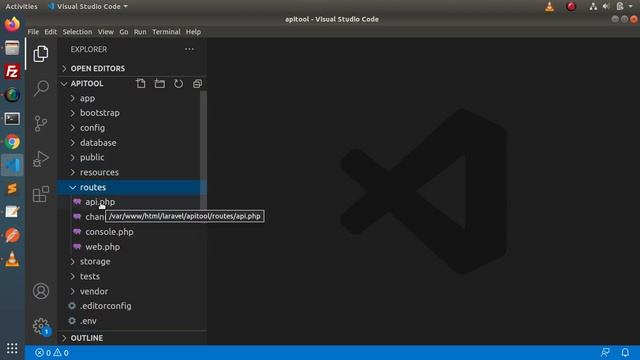Click the New Folder icon in APITOOL header
The width and height of the screenshot is (640, 360).
160,84
